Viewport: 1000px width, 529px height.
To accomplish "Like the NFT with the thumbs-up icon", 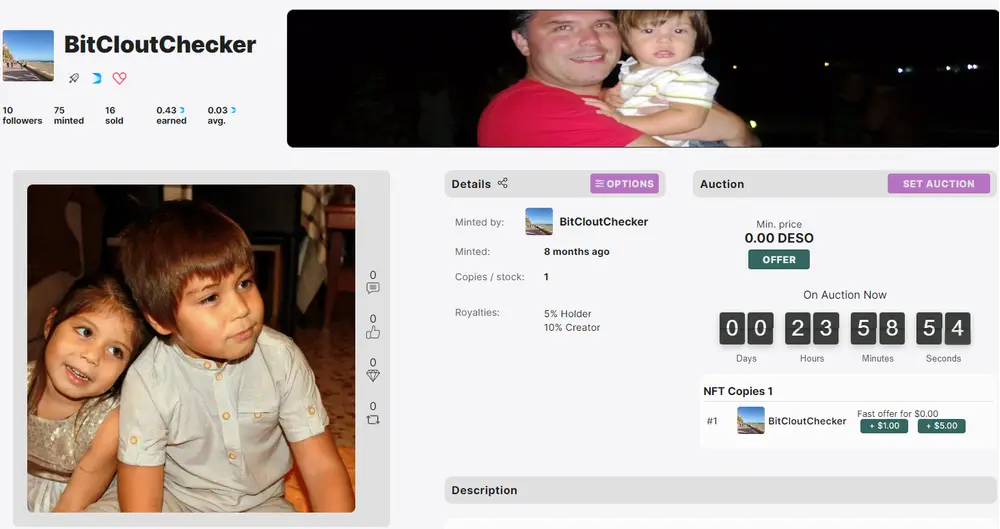I will [373, 332].
